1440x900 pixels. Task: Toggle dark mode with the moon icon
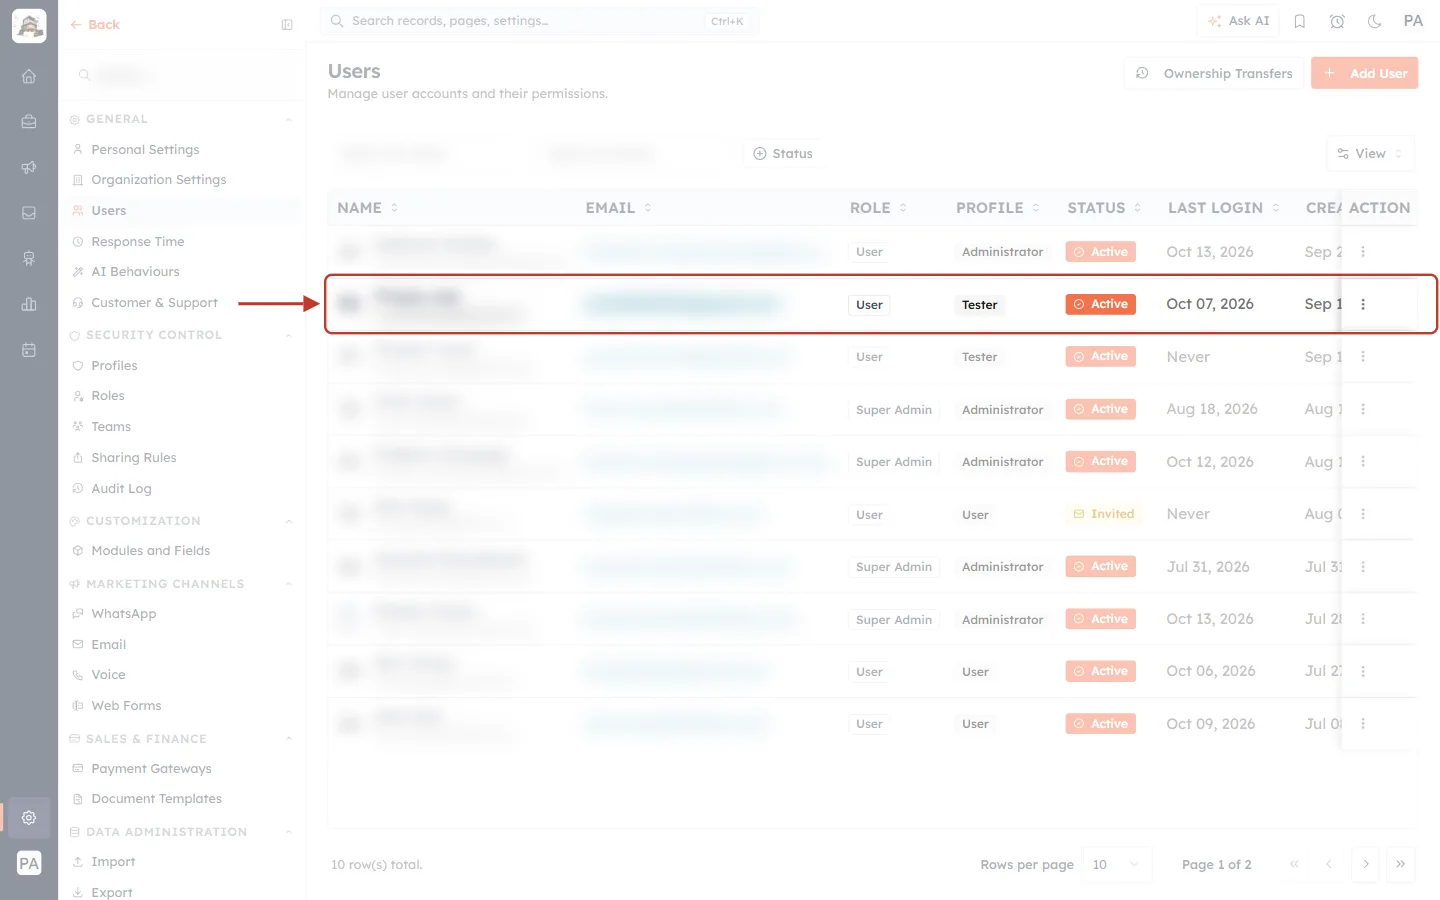point(1375,21)
